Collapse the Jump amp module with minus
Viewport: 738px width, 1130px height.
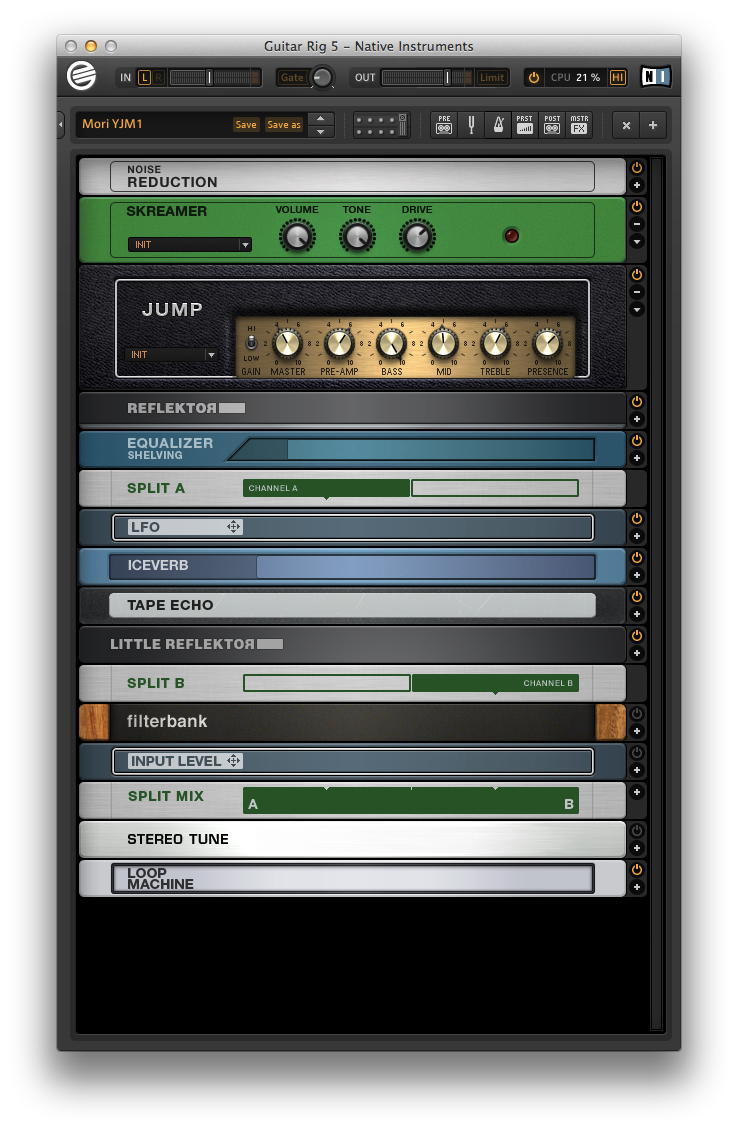point(636,292)
